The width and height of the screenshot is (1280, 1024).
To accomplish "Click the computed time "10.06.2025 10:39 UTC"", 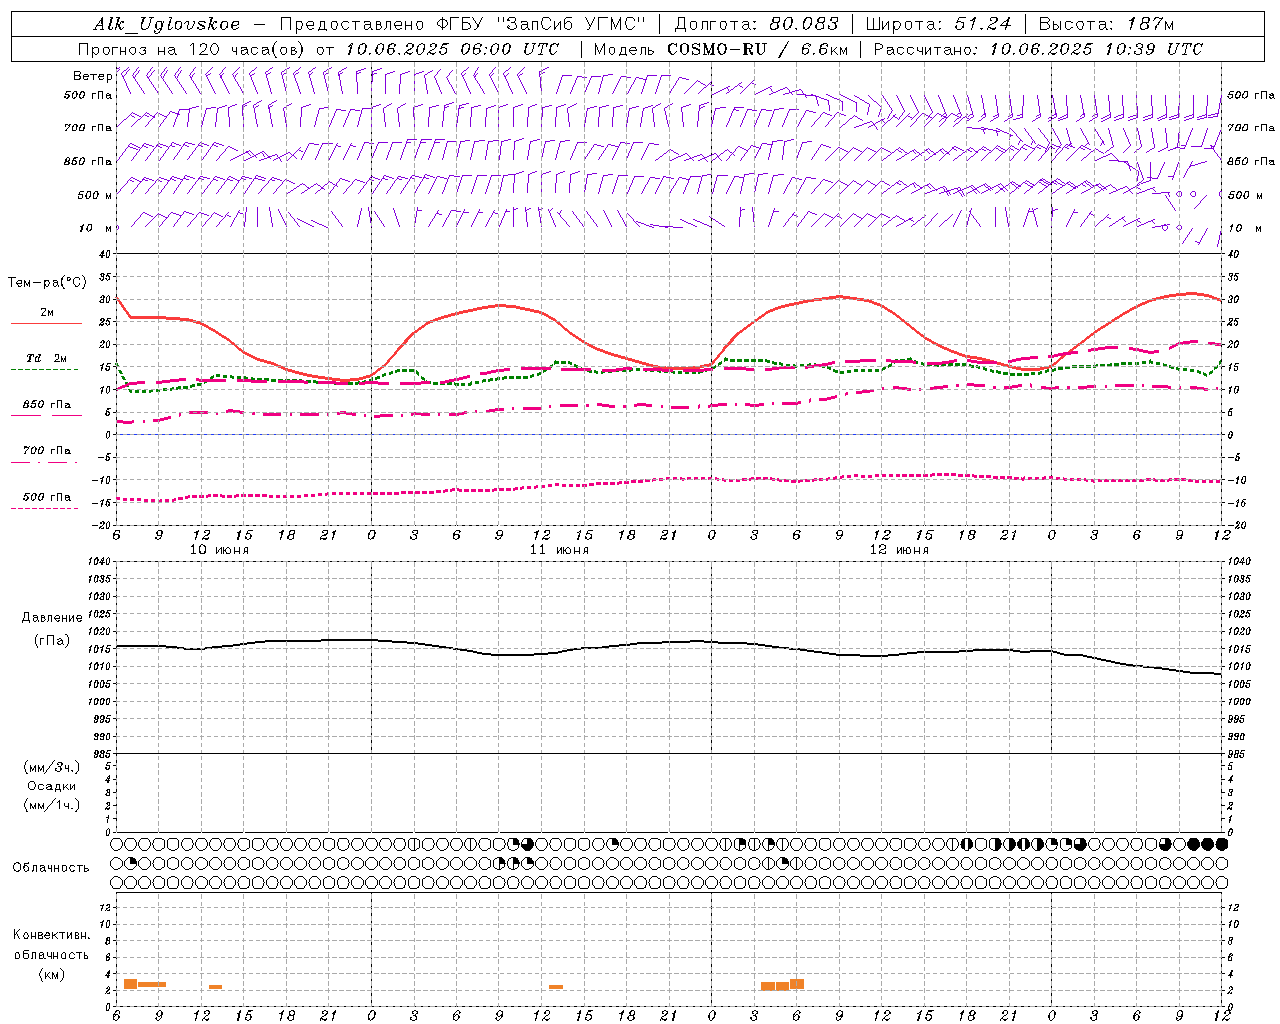I will pyautogui.click(x=1096, y=49).
